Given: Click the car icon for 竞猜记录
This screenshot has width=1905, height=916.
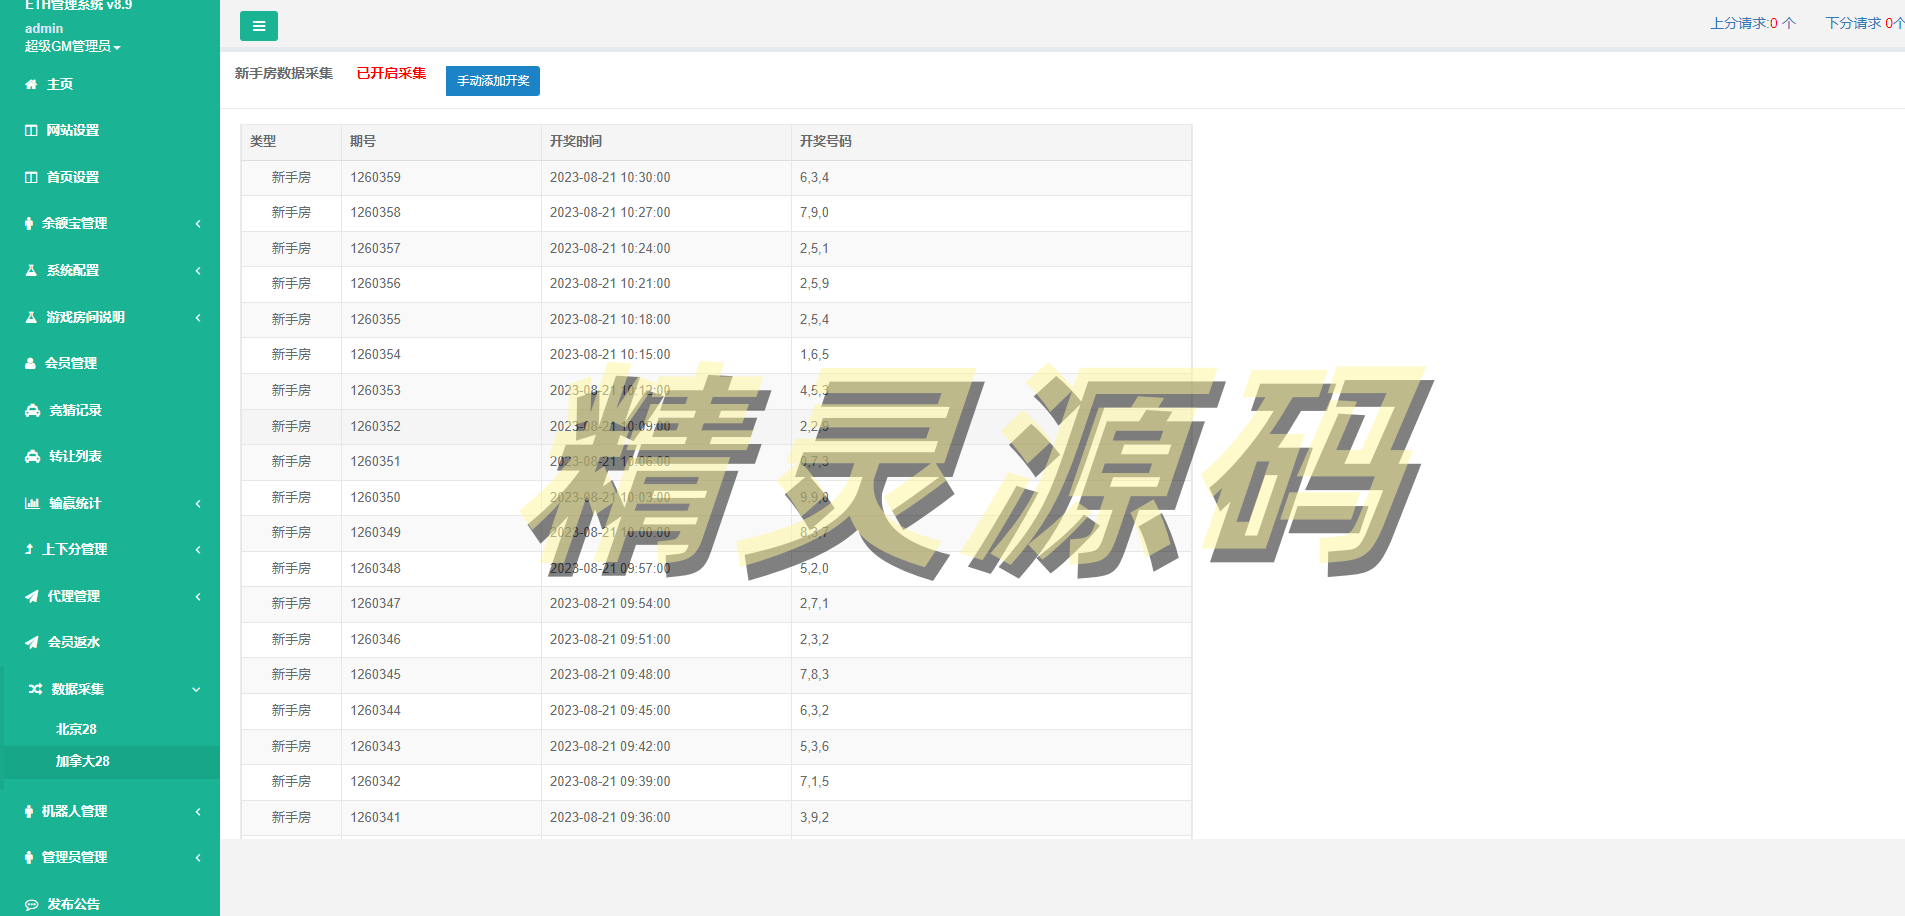Looking at the screenshot, I should tap(32, 411).
